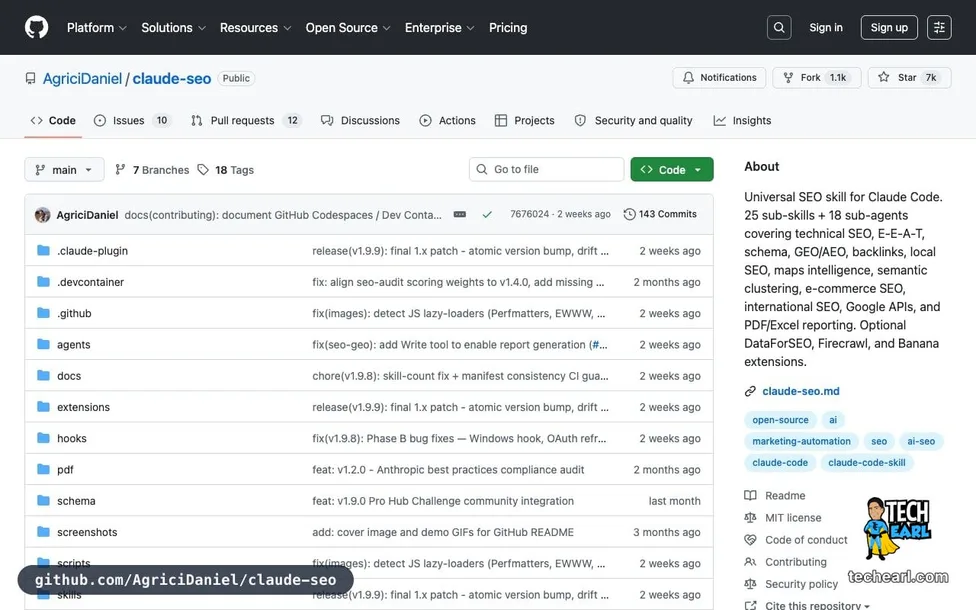The width and height of the screenshot is (976, 610).
Task: Open the Projects tab
Action: pyautogui.click(x=524, y=120)
